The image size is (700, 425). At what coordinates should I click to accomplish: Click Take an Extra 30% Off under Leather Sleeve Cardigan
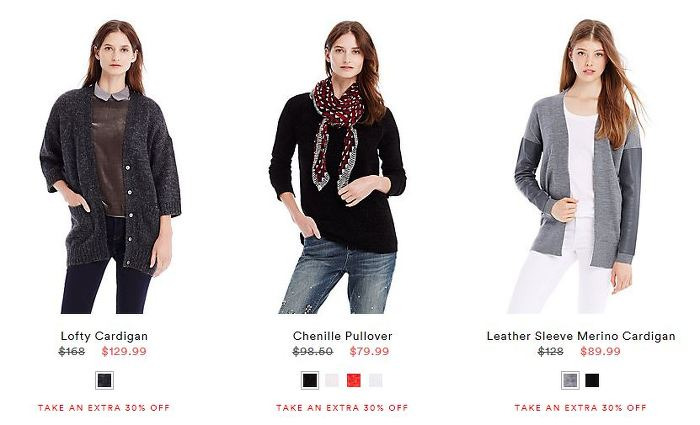click(x=580, y=408)
